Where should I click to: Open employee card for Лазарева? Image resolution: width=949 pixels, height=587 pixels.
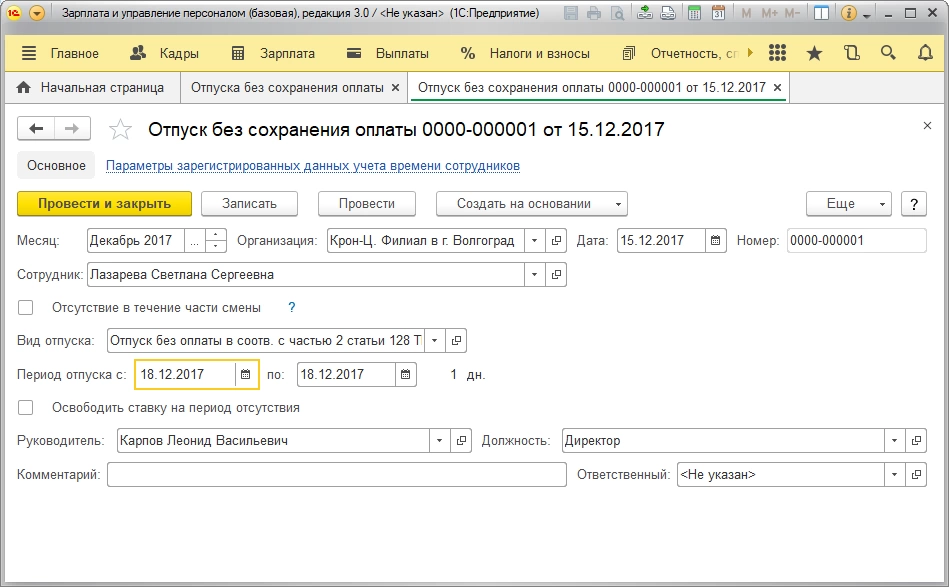(x=556, y=275)
